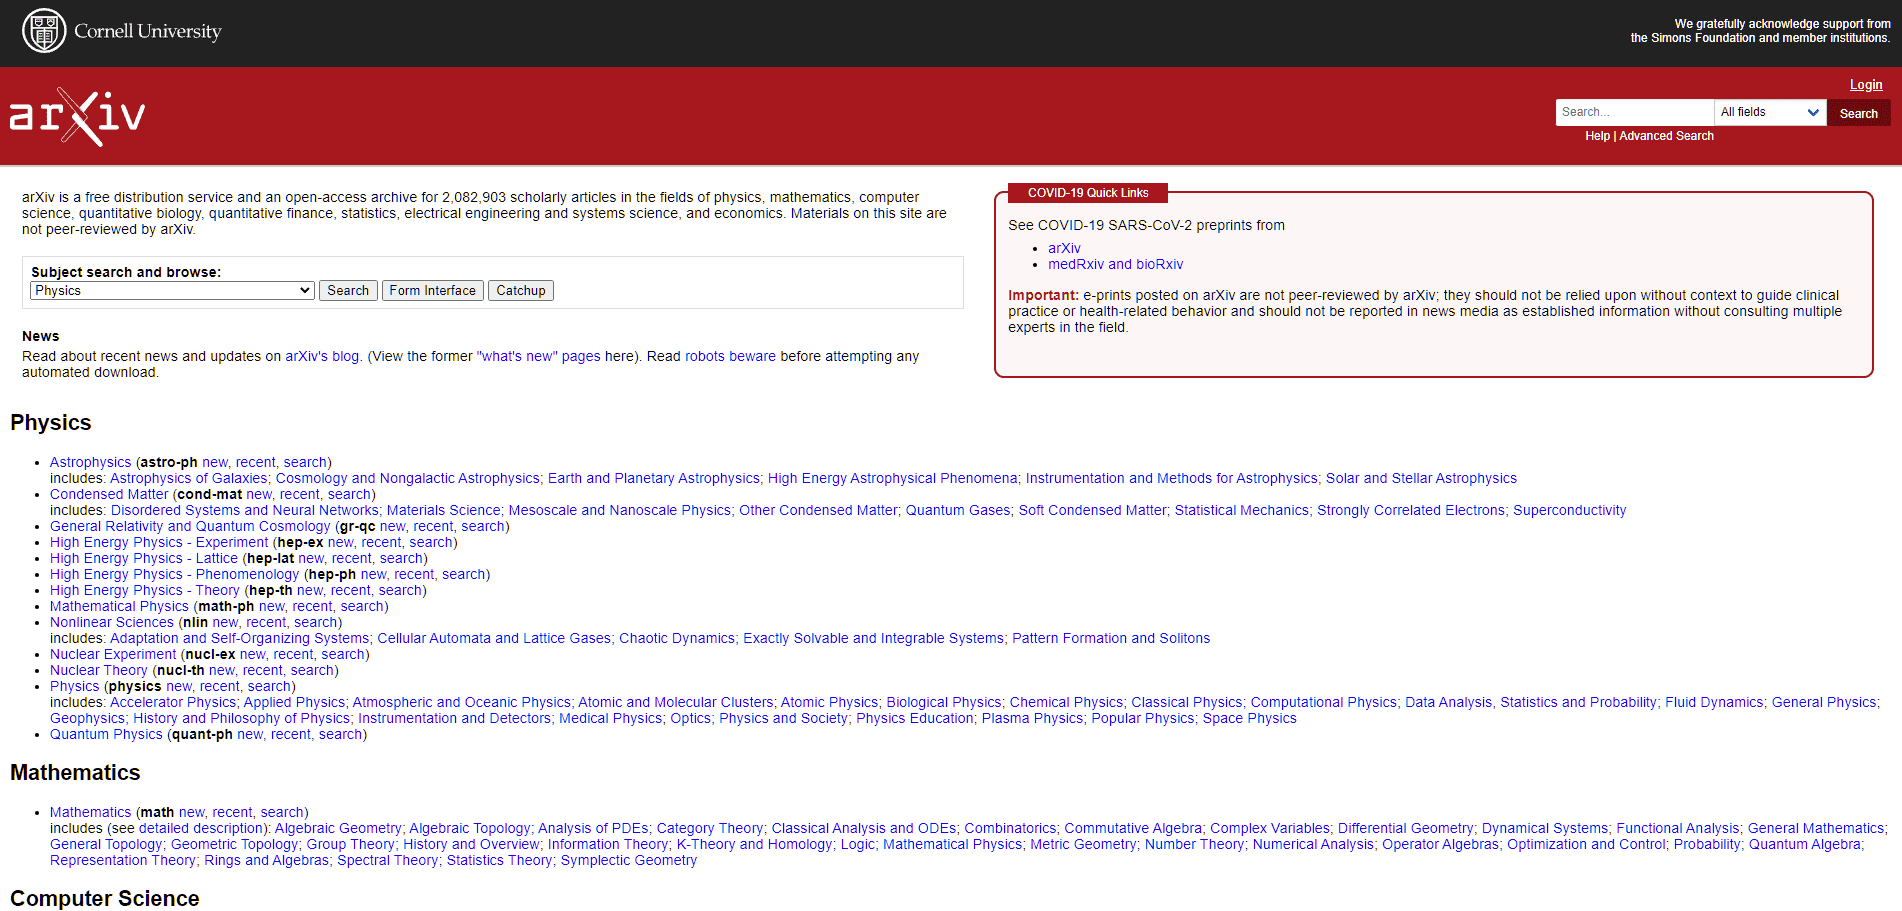Open High Energy Physics - Experiment link
This screenshot has height=911, width=1902.
click(159, 542)
